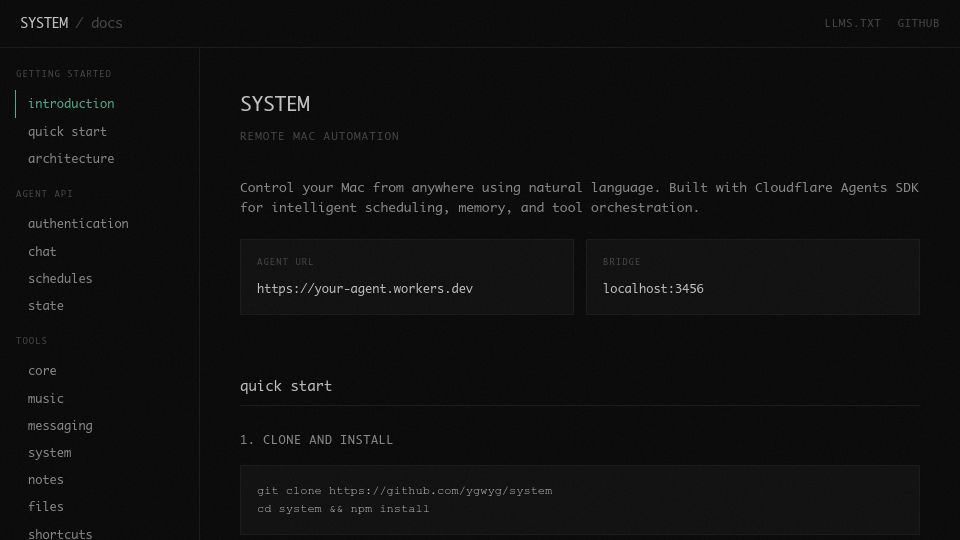Image resolution: width=960 pixels, height=540 pixels.
Task: Click the BRIDGE card label
Action: pyautogui.click(x=621, y=262)
